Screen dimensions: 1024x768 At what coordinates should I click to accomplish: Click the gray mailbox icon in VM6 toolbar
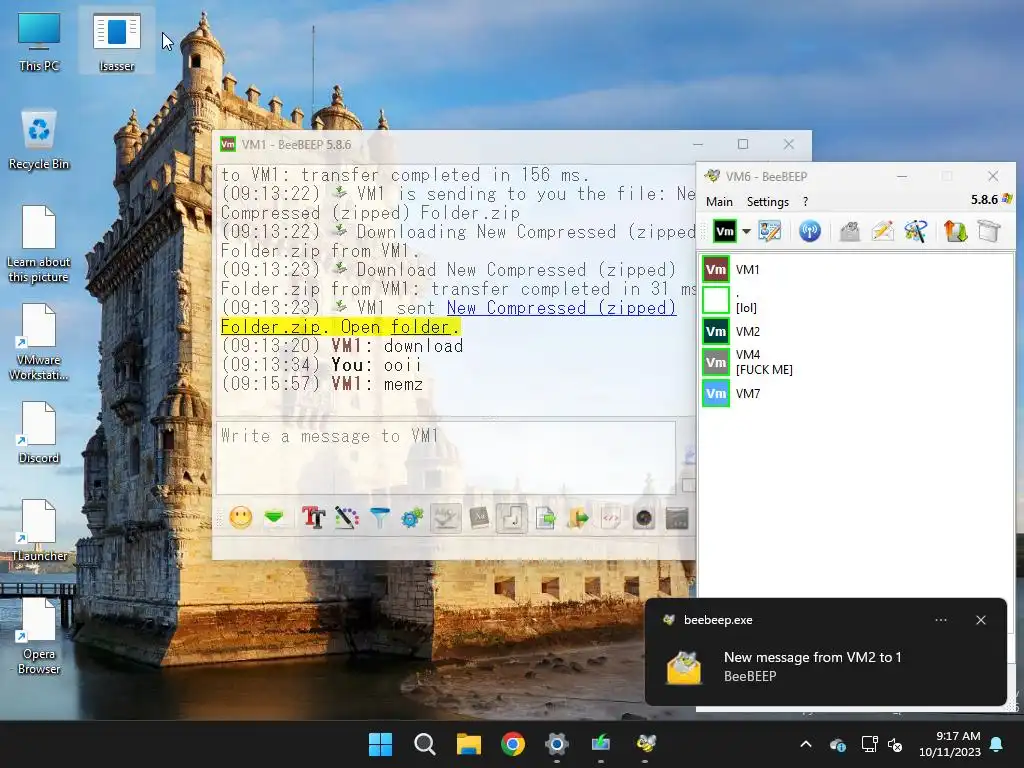850,231
